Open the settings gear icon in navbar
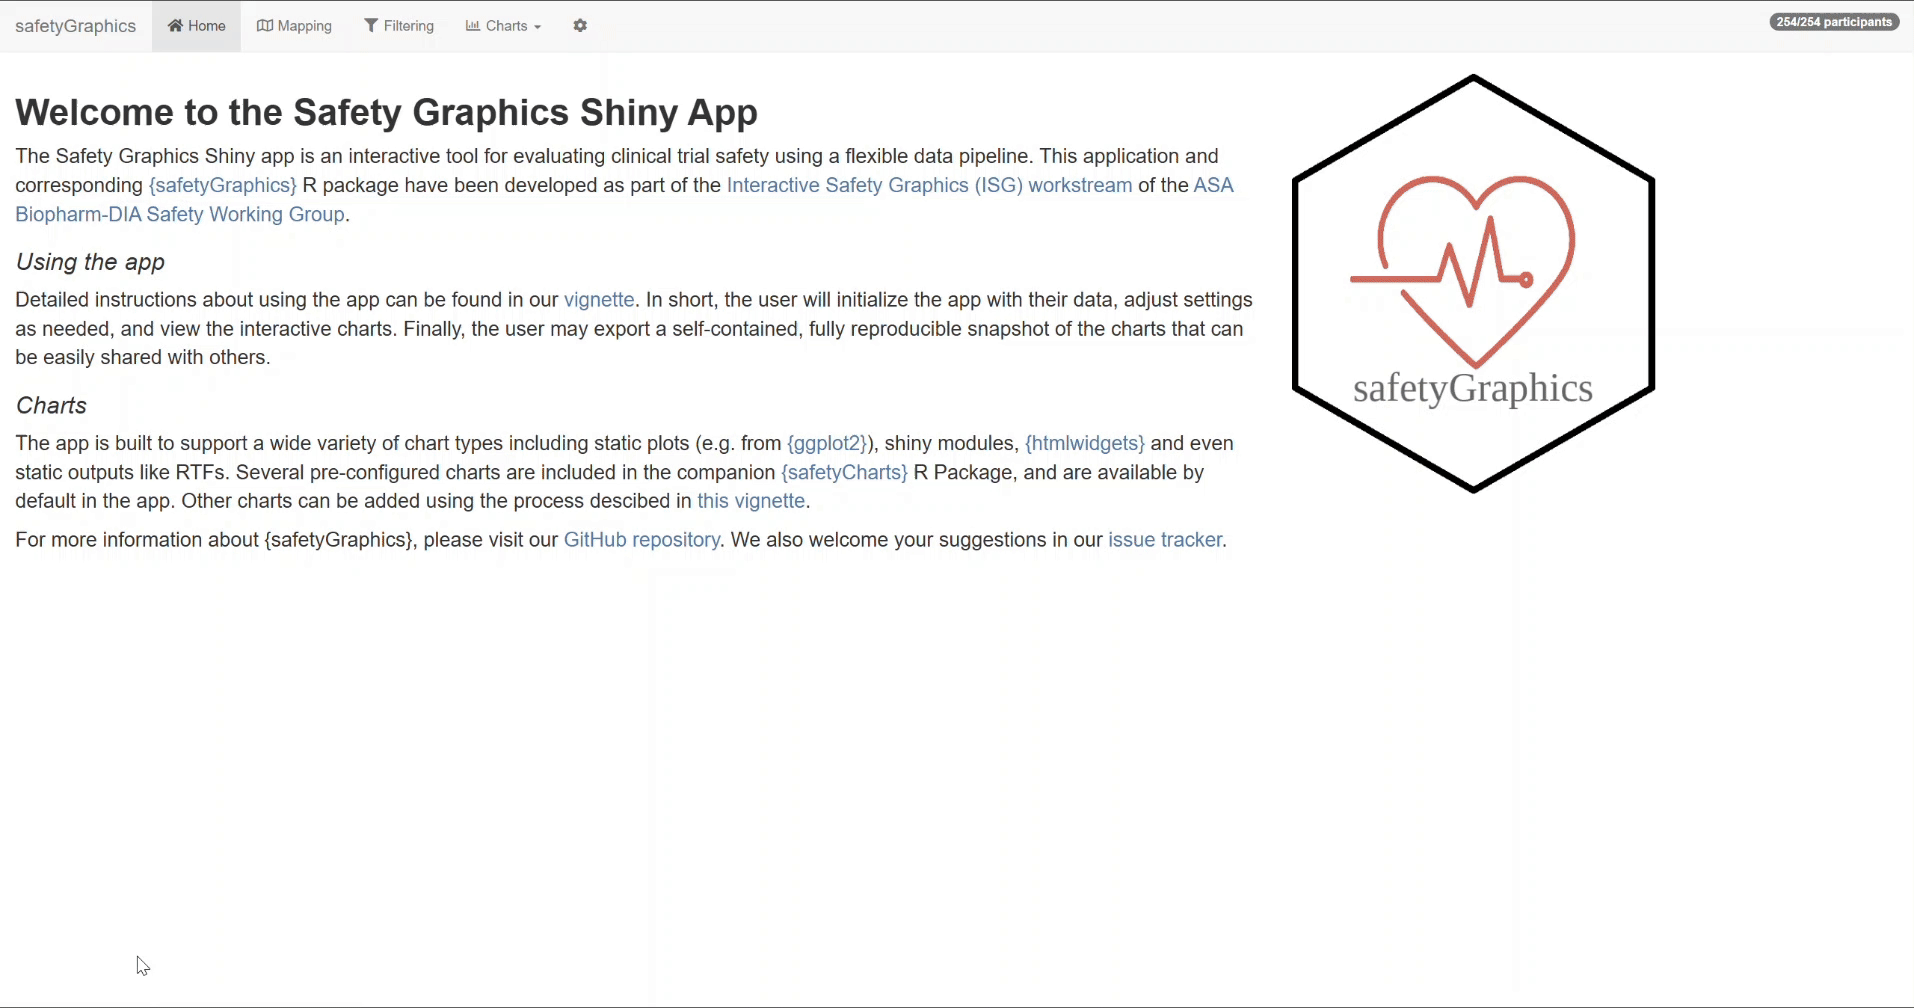The width and height of the screenshot is (1914, 1008). click(x=580, y=26)
